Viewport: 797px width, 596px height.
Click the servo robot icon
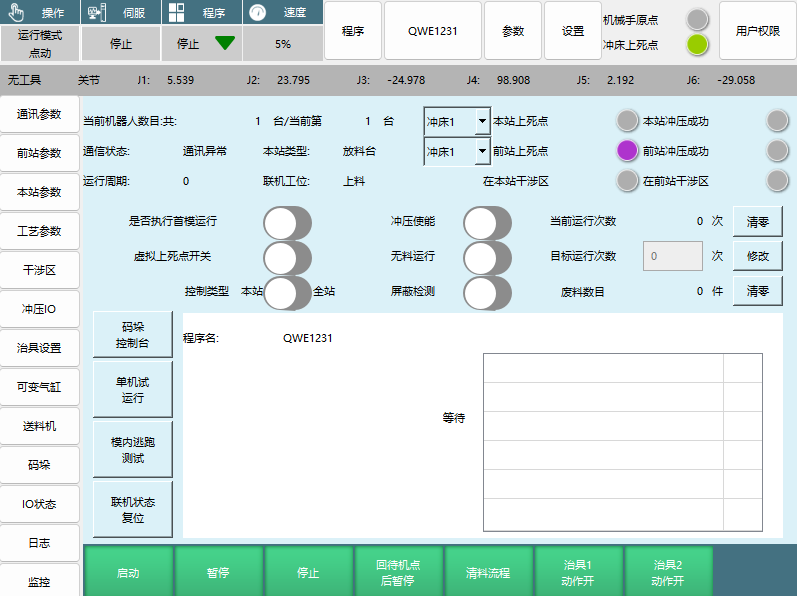[94, 13]
